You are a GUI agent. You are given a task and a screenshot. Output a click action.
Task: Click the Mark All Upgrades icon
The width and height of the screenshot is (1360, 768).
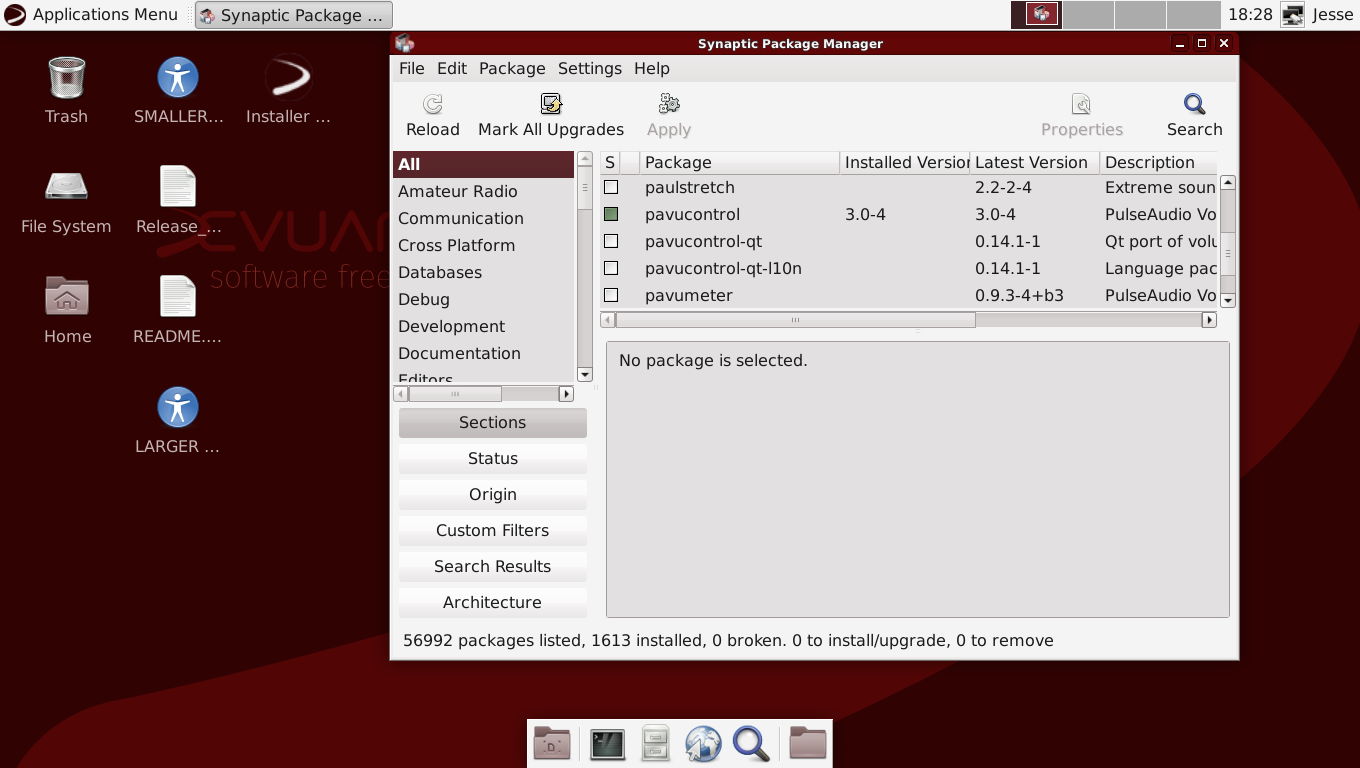(x=551, y=104)
